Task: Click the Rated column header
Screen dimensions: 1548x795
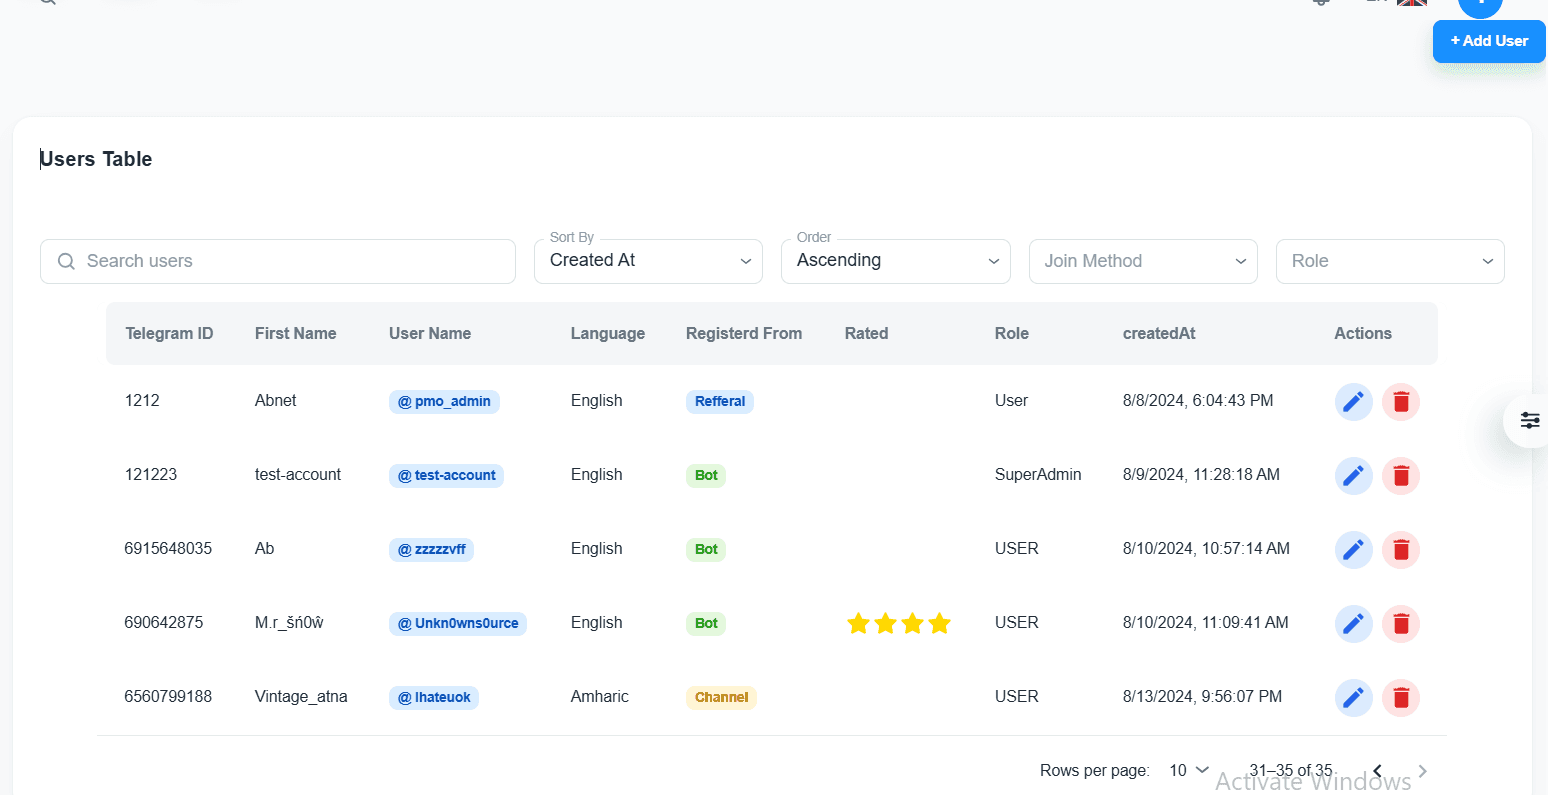Action: click(x=866, y=334)
